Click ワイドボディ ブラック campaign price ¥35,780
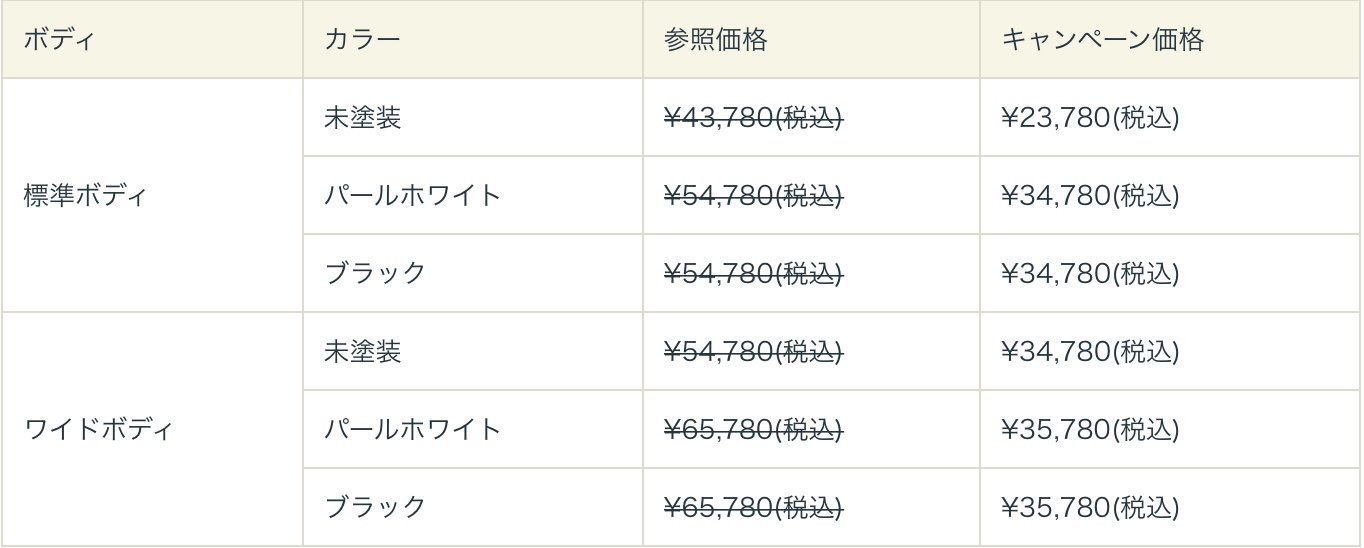This screenshot has width=1364, height=548. (x=1090, y=507)
